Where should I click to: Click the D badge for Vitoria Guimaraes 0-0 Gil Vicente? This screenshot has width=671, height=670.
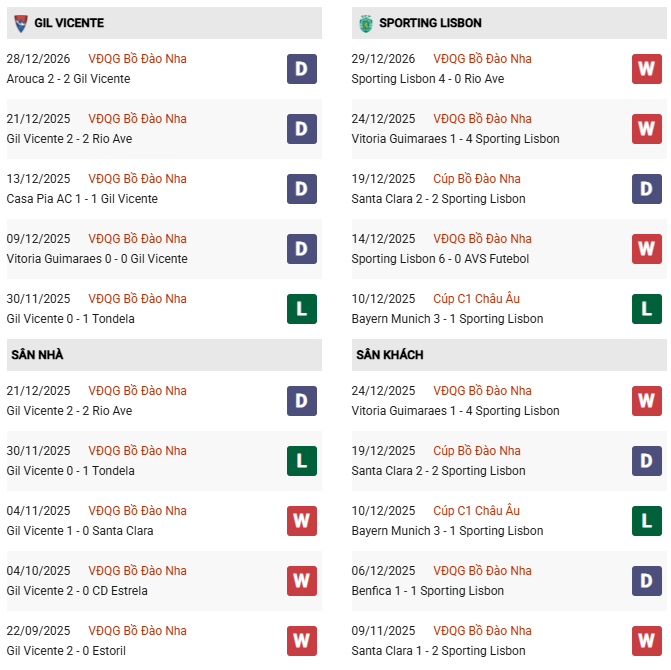[301, 249]
